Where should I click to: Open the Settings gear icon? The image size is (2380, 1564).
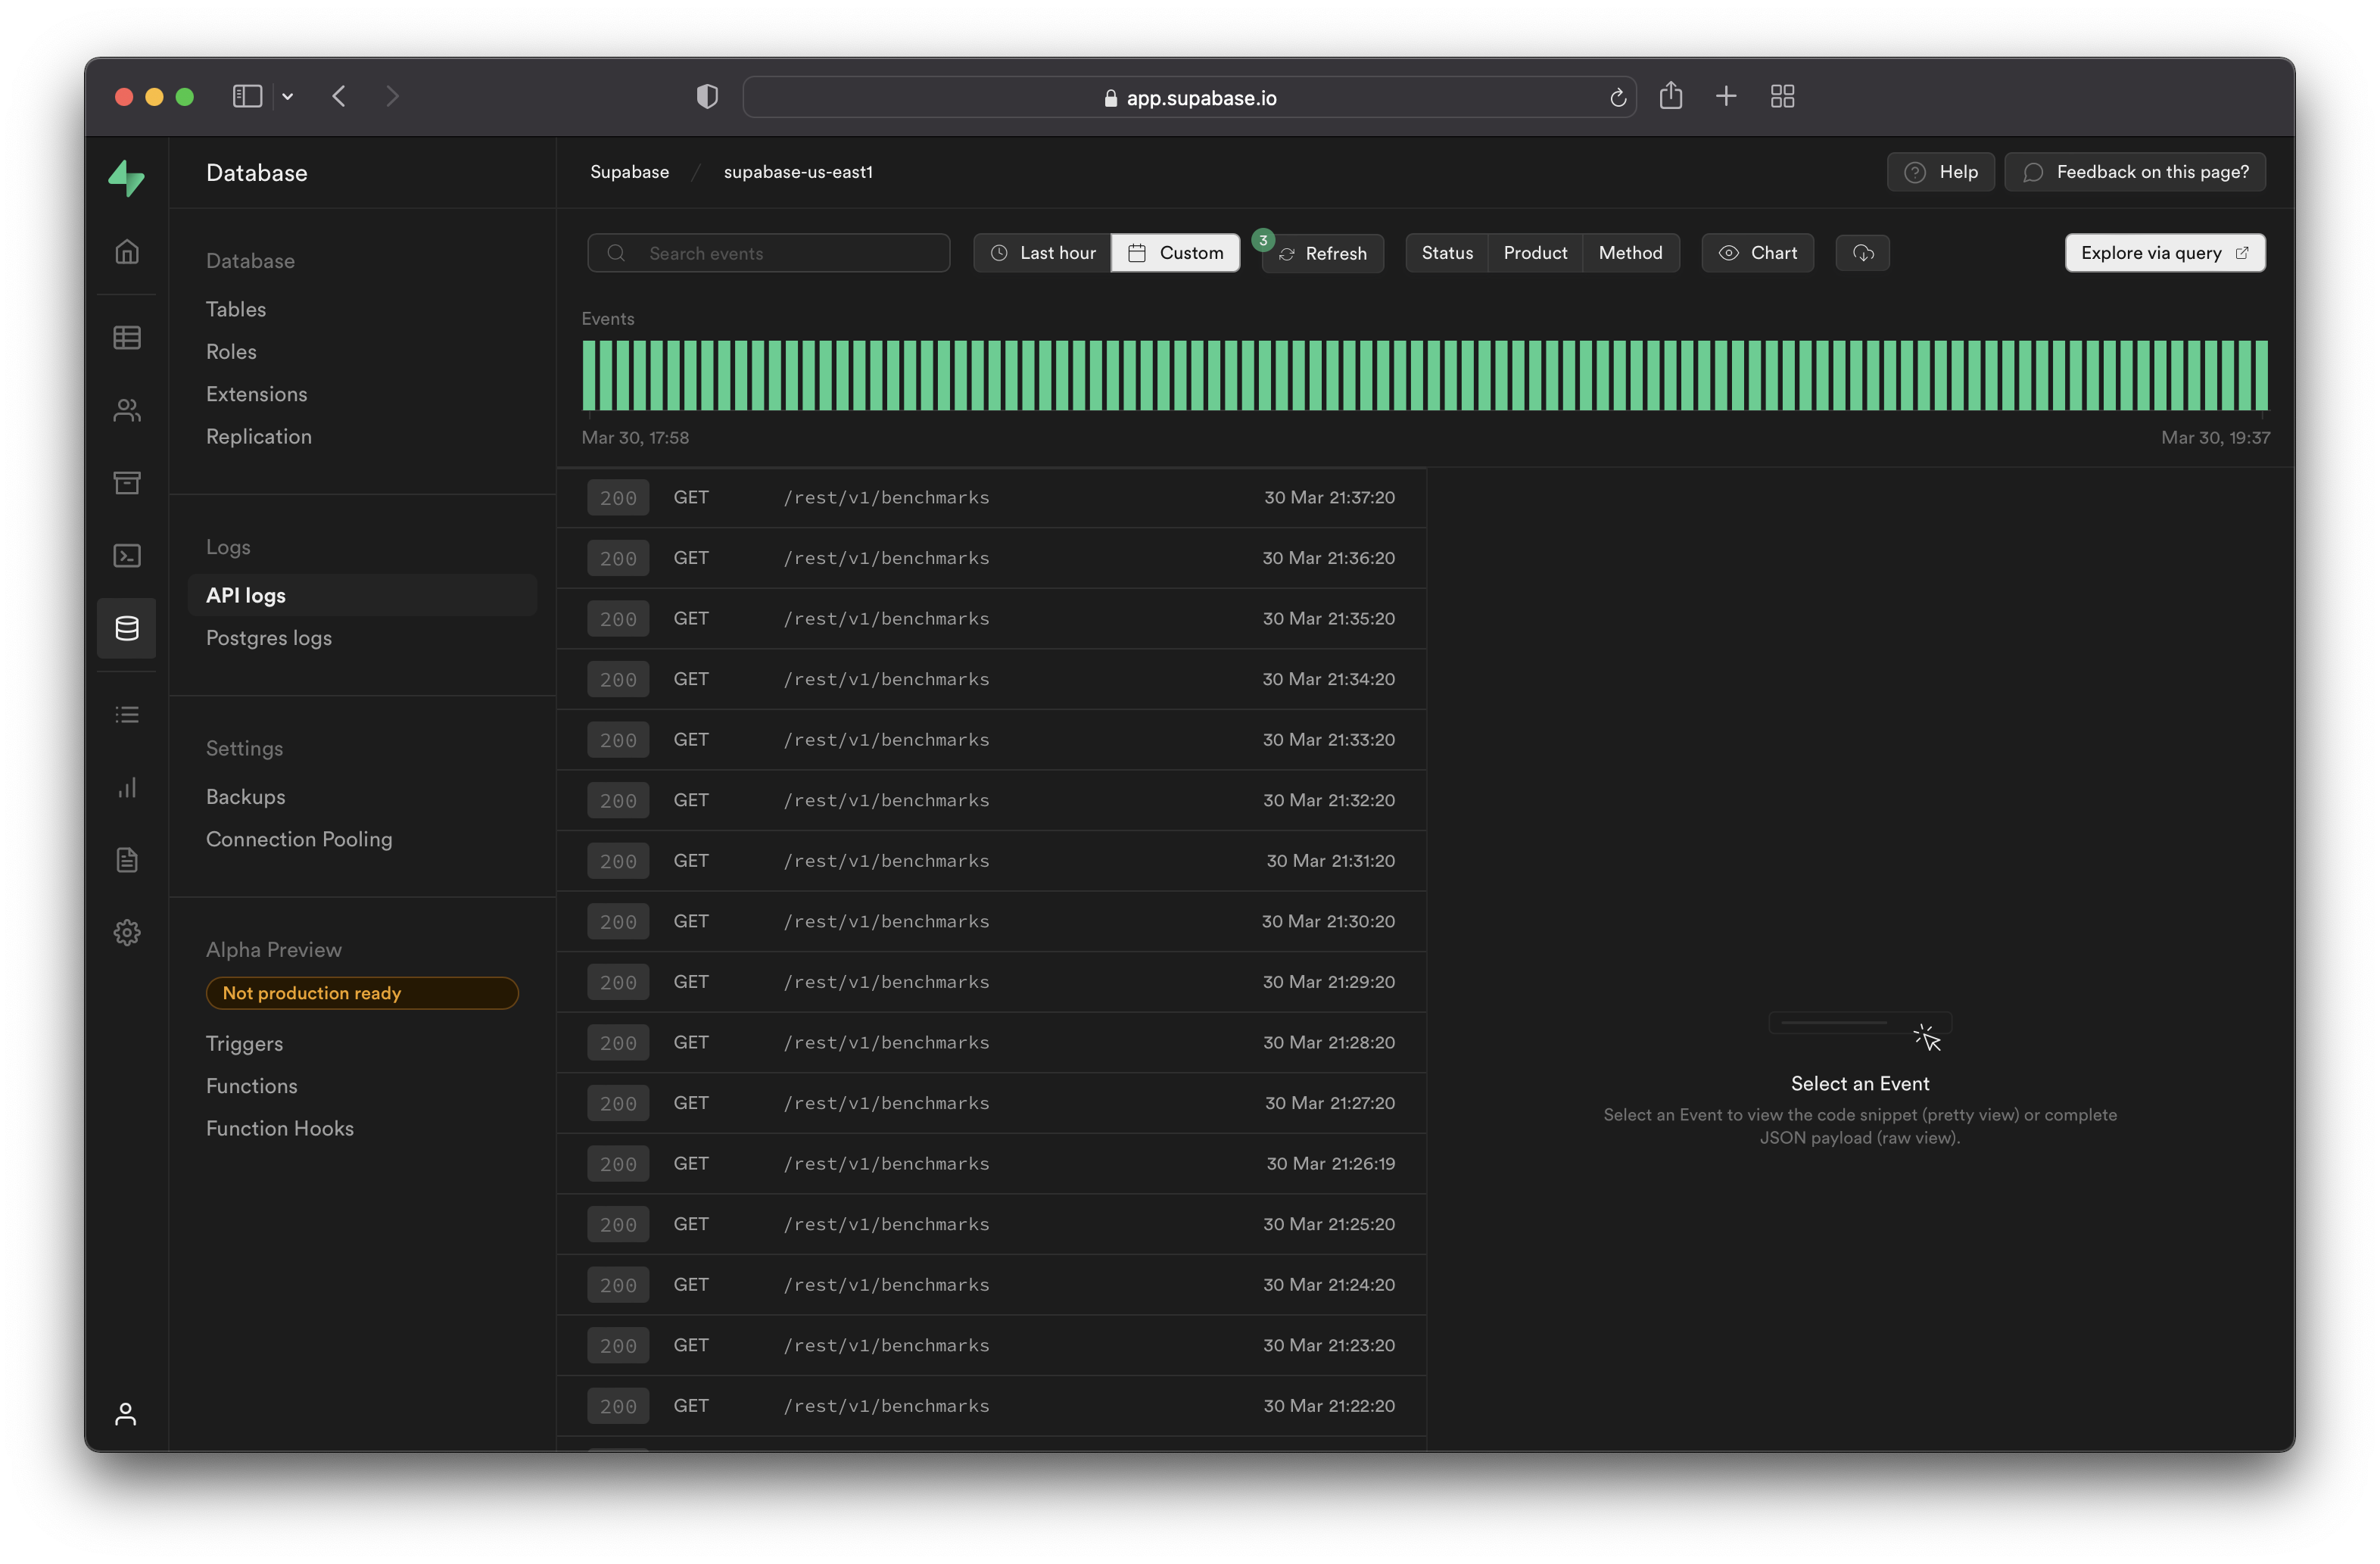tap(127, 932)
